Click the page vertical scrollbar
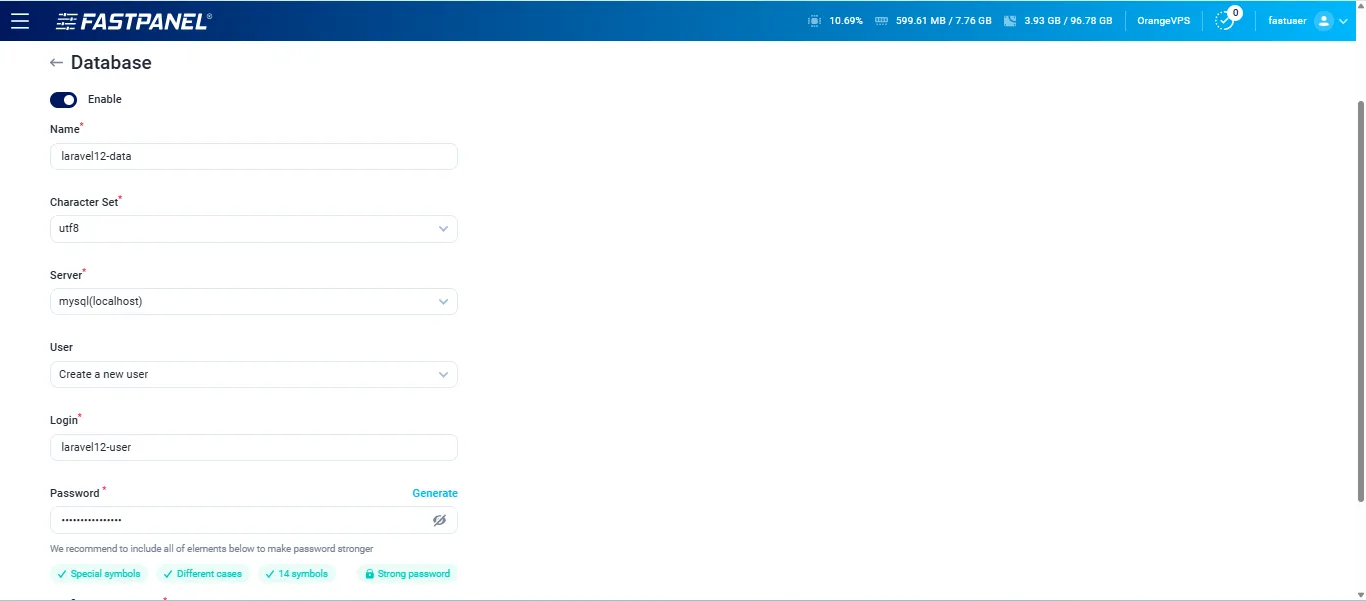This screenshot has height=601, width=1366. tap(1360, 300)
